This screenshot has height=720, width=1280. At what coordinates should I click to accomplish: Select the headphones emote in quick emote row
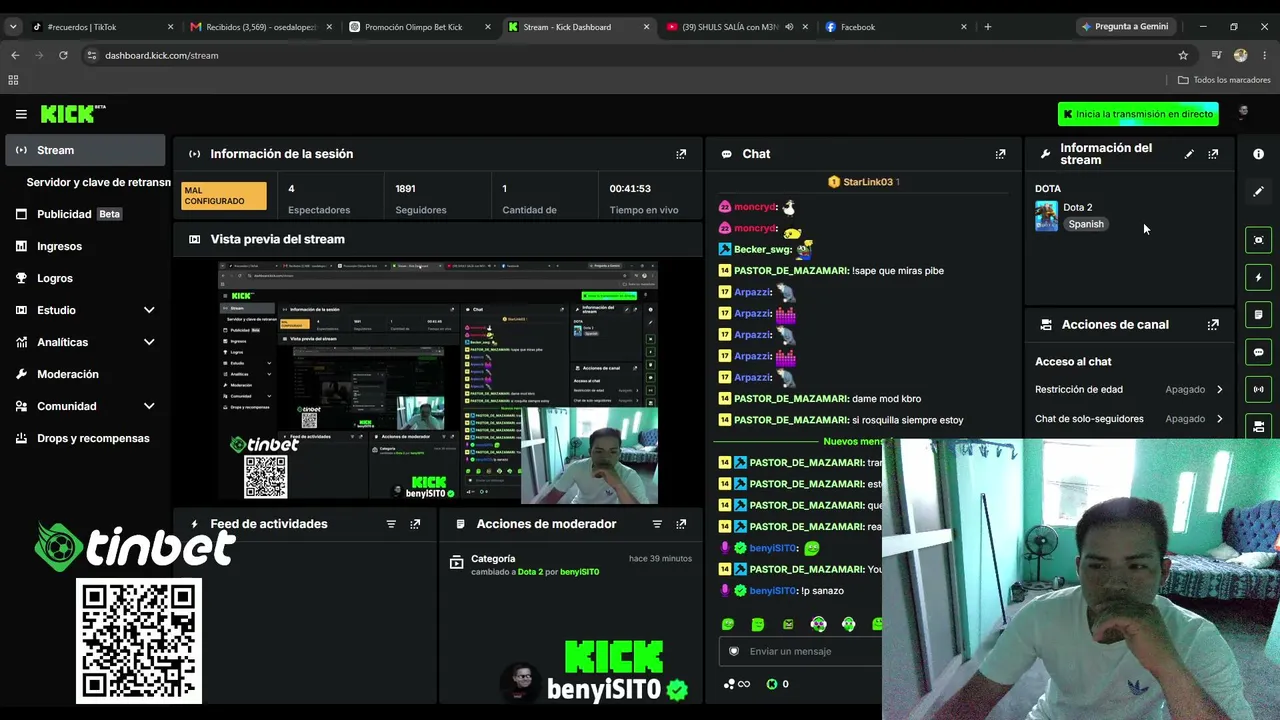coord(818,624)
